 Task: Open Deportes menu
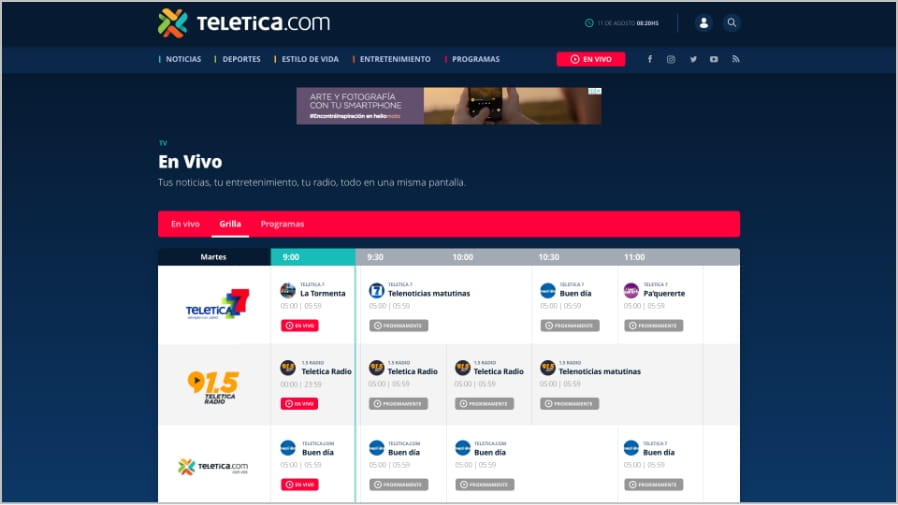click(241, 59)
